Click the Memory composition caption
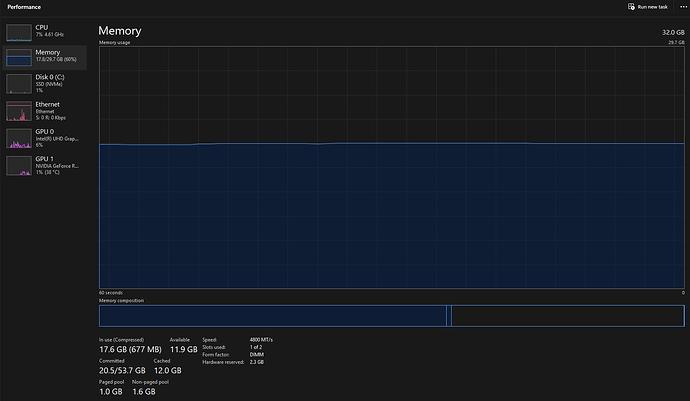The width and height of the screenshot is (690, 401). pos(121,301)
